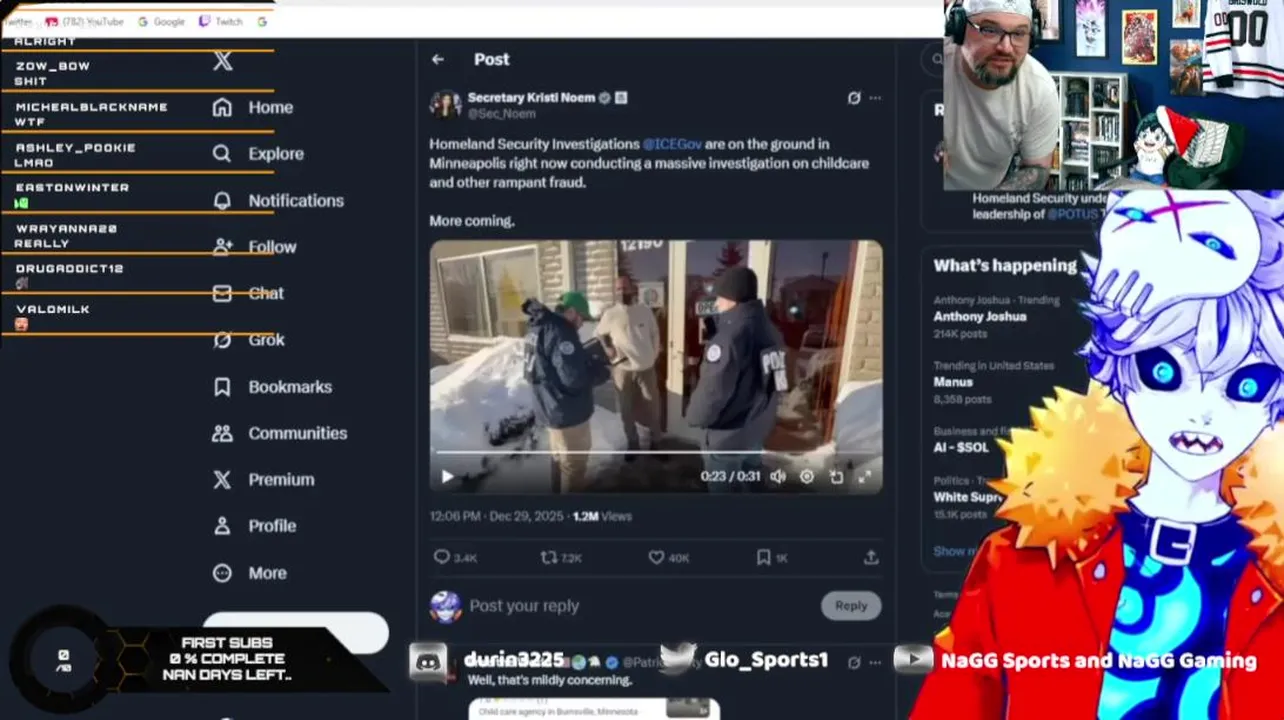Viewport: 1284px width, 720px height.
Task: Click the Grok explain icon on the post
Action: [x=853, y=98]
